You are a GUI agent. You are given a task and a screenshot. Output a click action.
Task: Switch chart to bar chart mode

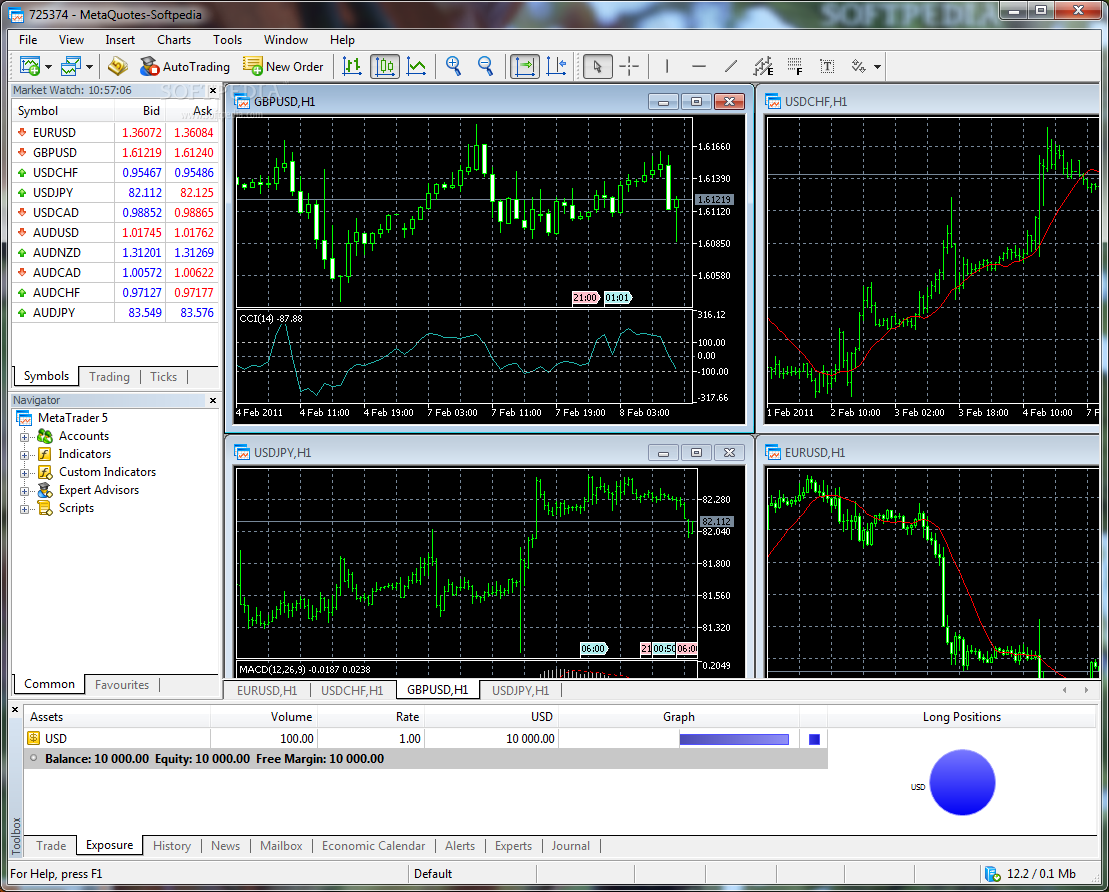[352, 66]
